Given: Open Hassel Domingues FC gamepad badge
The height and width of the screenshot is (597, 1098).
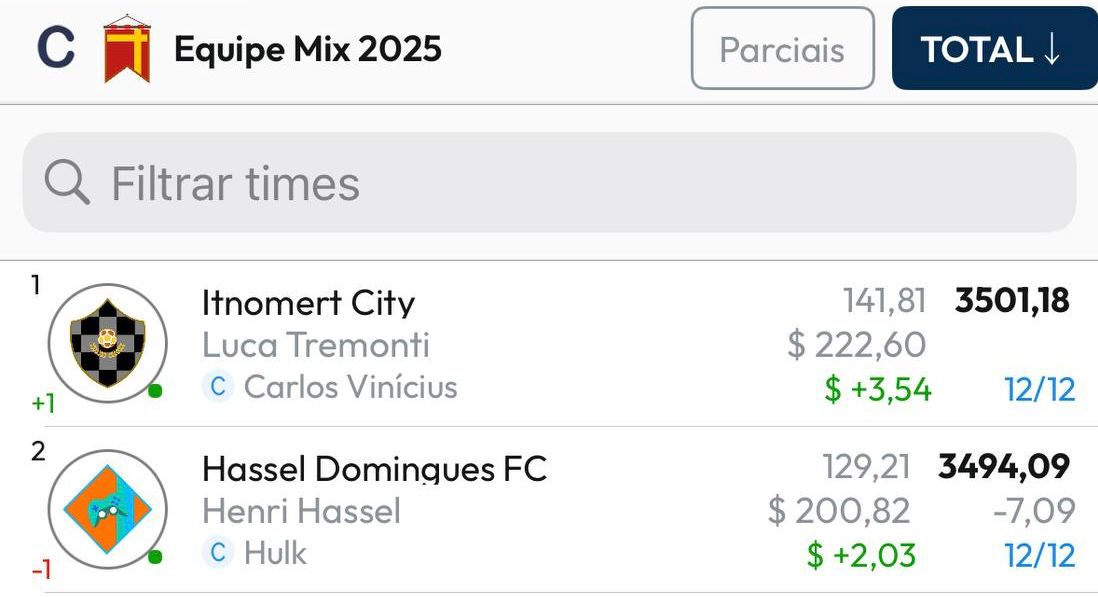Looking at the screenshot, I should click(x=107, y=510).
